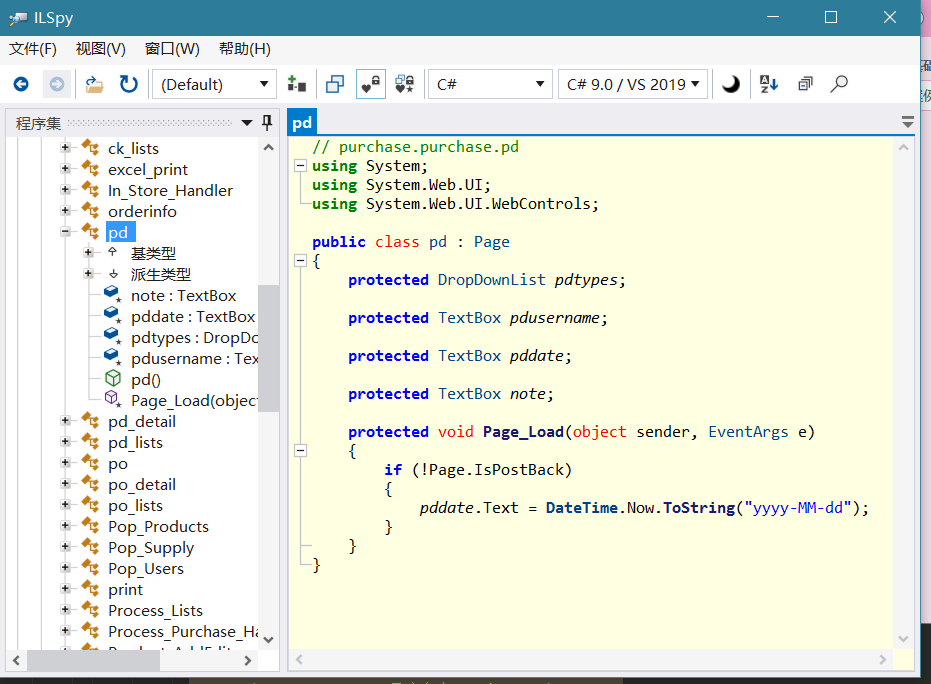Toggle Show public-only types and members
The height and width of the screenshot is (684, 931).
tap(335, 85)
